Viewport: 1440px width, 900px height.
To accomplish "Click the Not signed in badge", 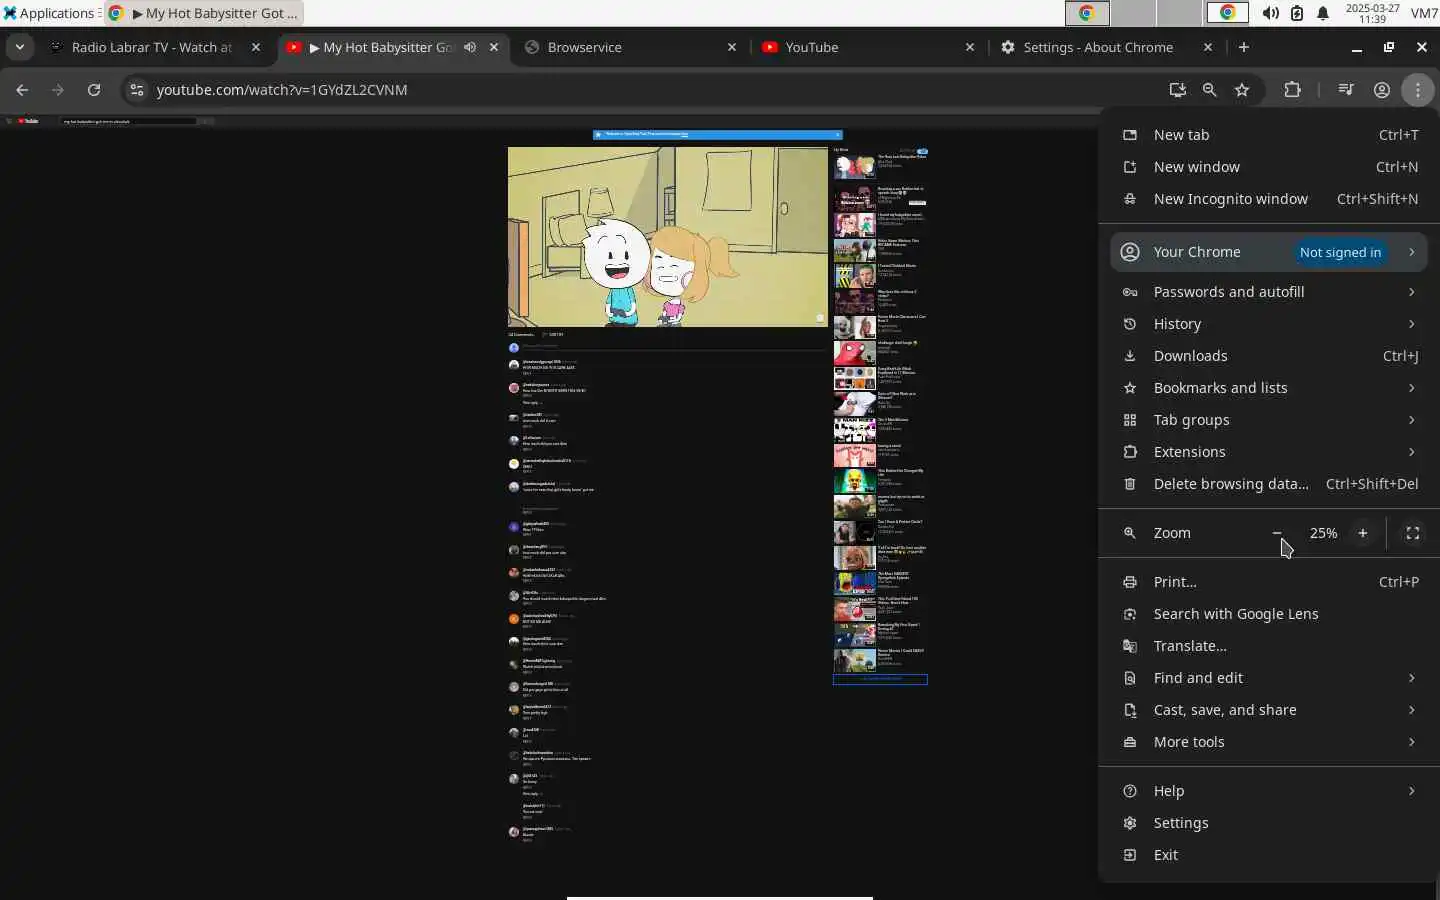I will [x=1340, y=252].
